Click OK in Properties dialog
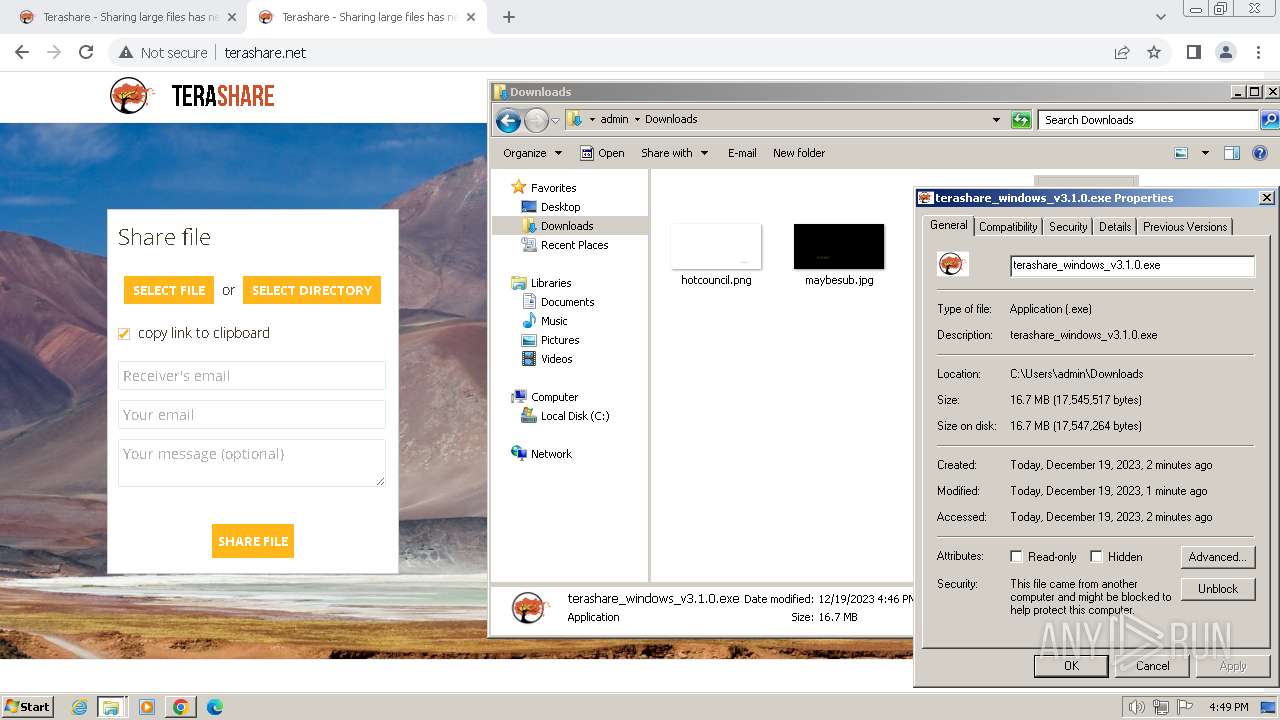This screenshot has width=1280, height=720. click(1071, 666)
